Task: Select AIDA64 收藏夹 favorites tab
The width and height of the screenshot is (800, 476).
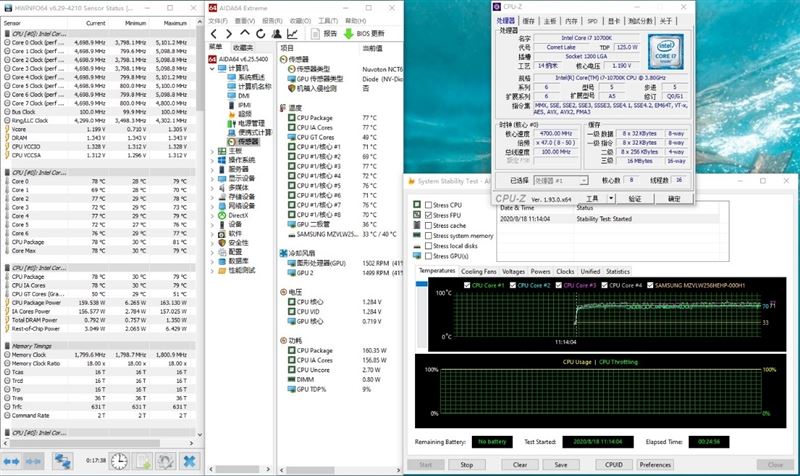Action: pyautogui.click(x=243, y=47)
